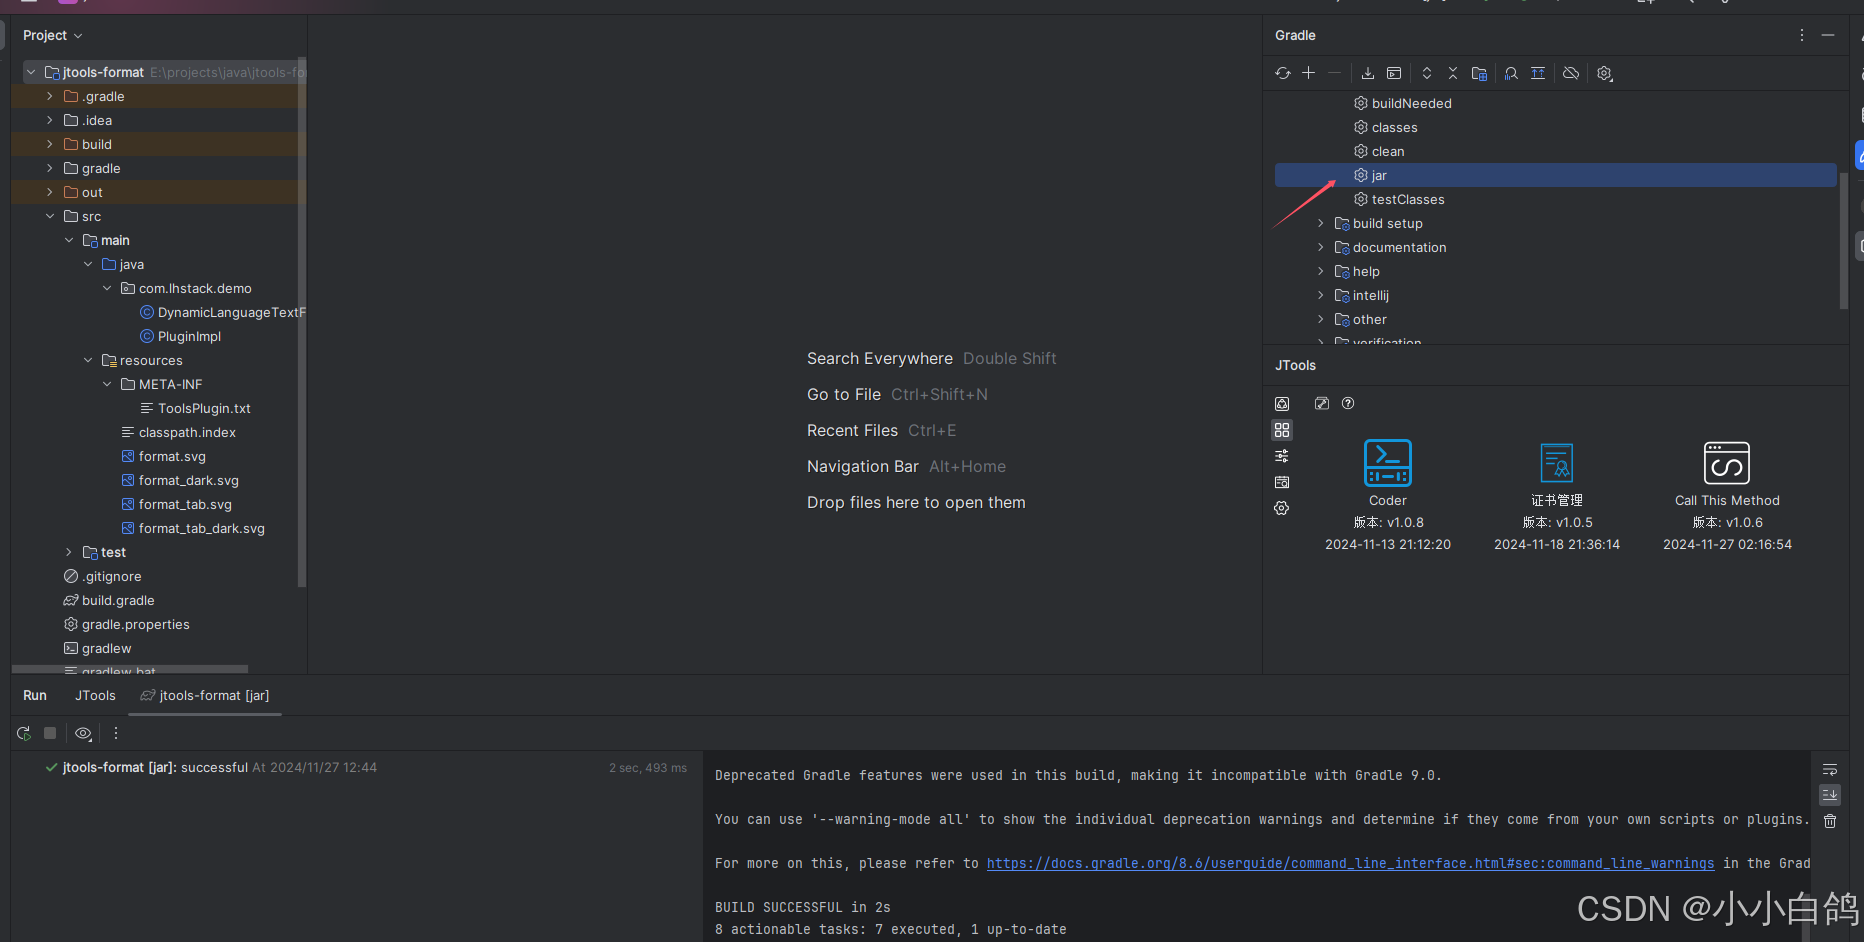Select the JTools edit panel icon
Viewport: 1864px width, 942px height.
[1322, 403]
